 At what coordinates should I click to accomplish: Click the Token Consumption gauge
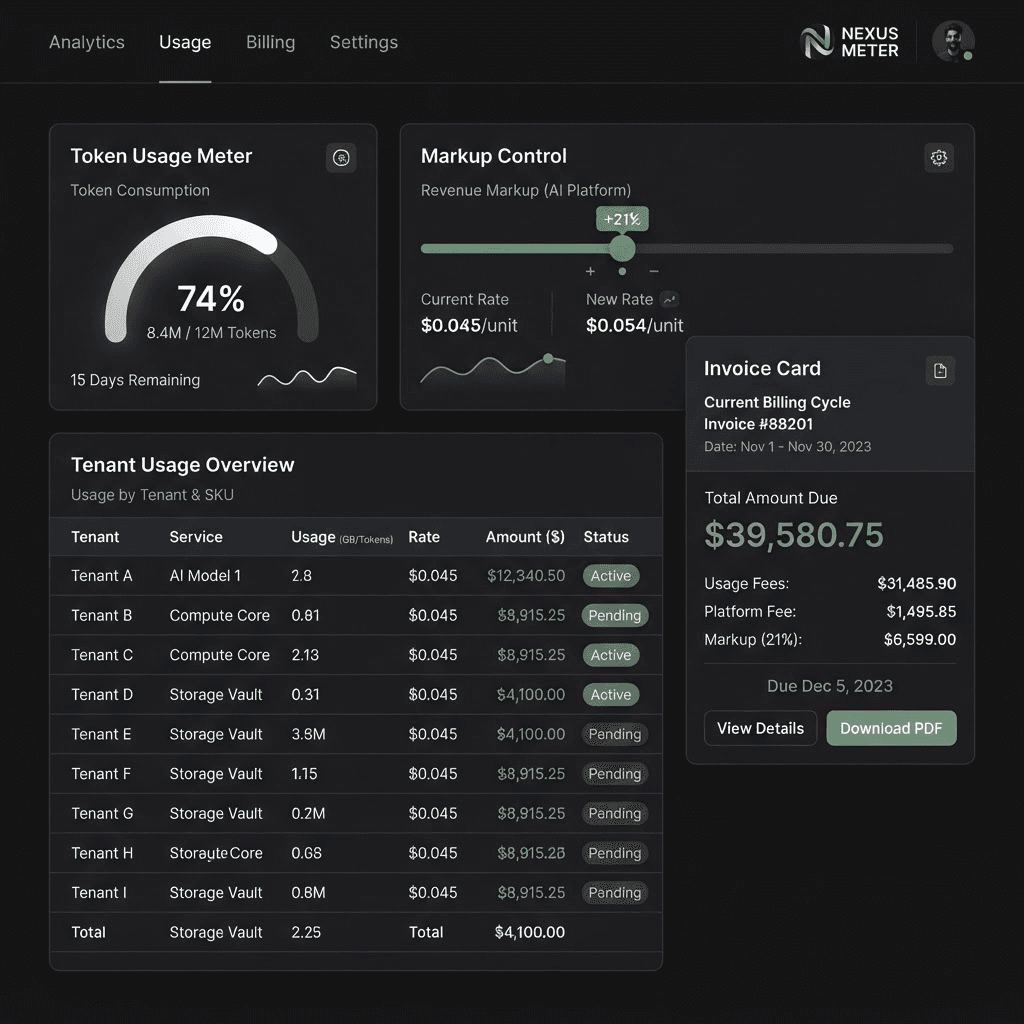pos(212,280)
